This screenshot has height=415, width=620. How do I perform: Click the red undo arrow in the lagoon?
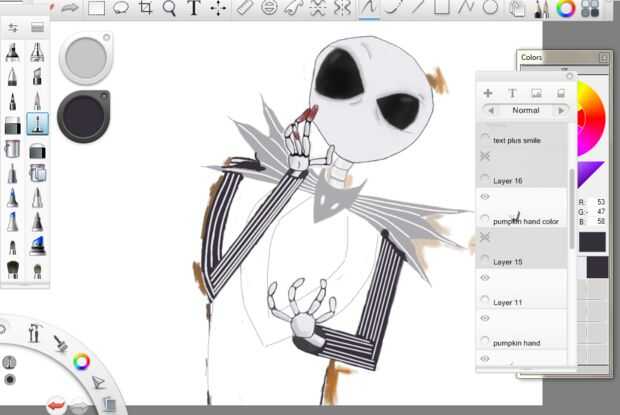(56, 406)
